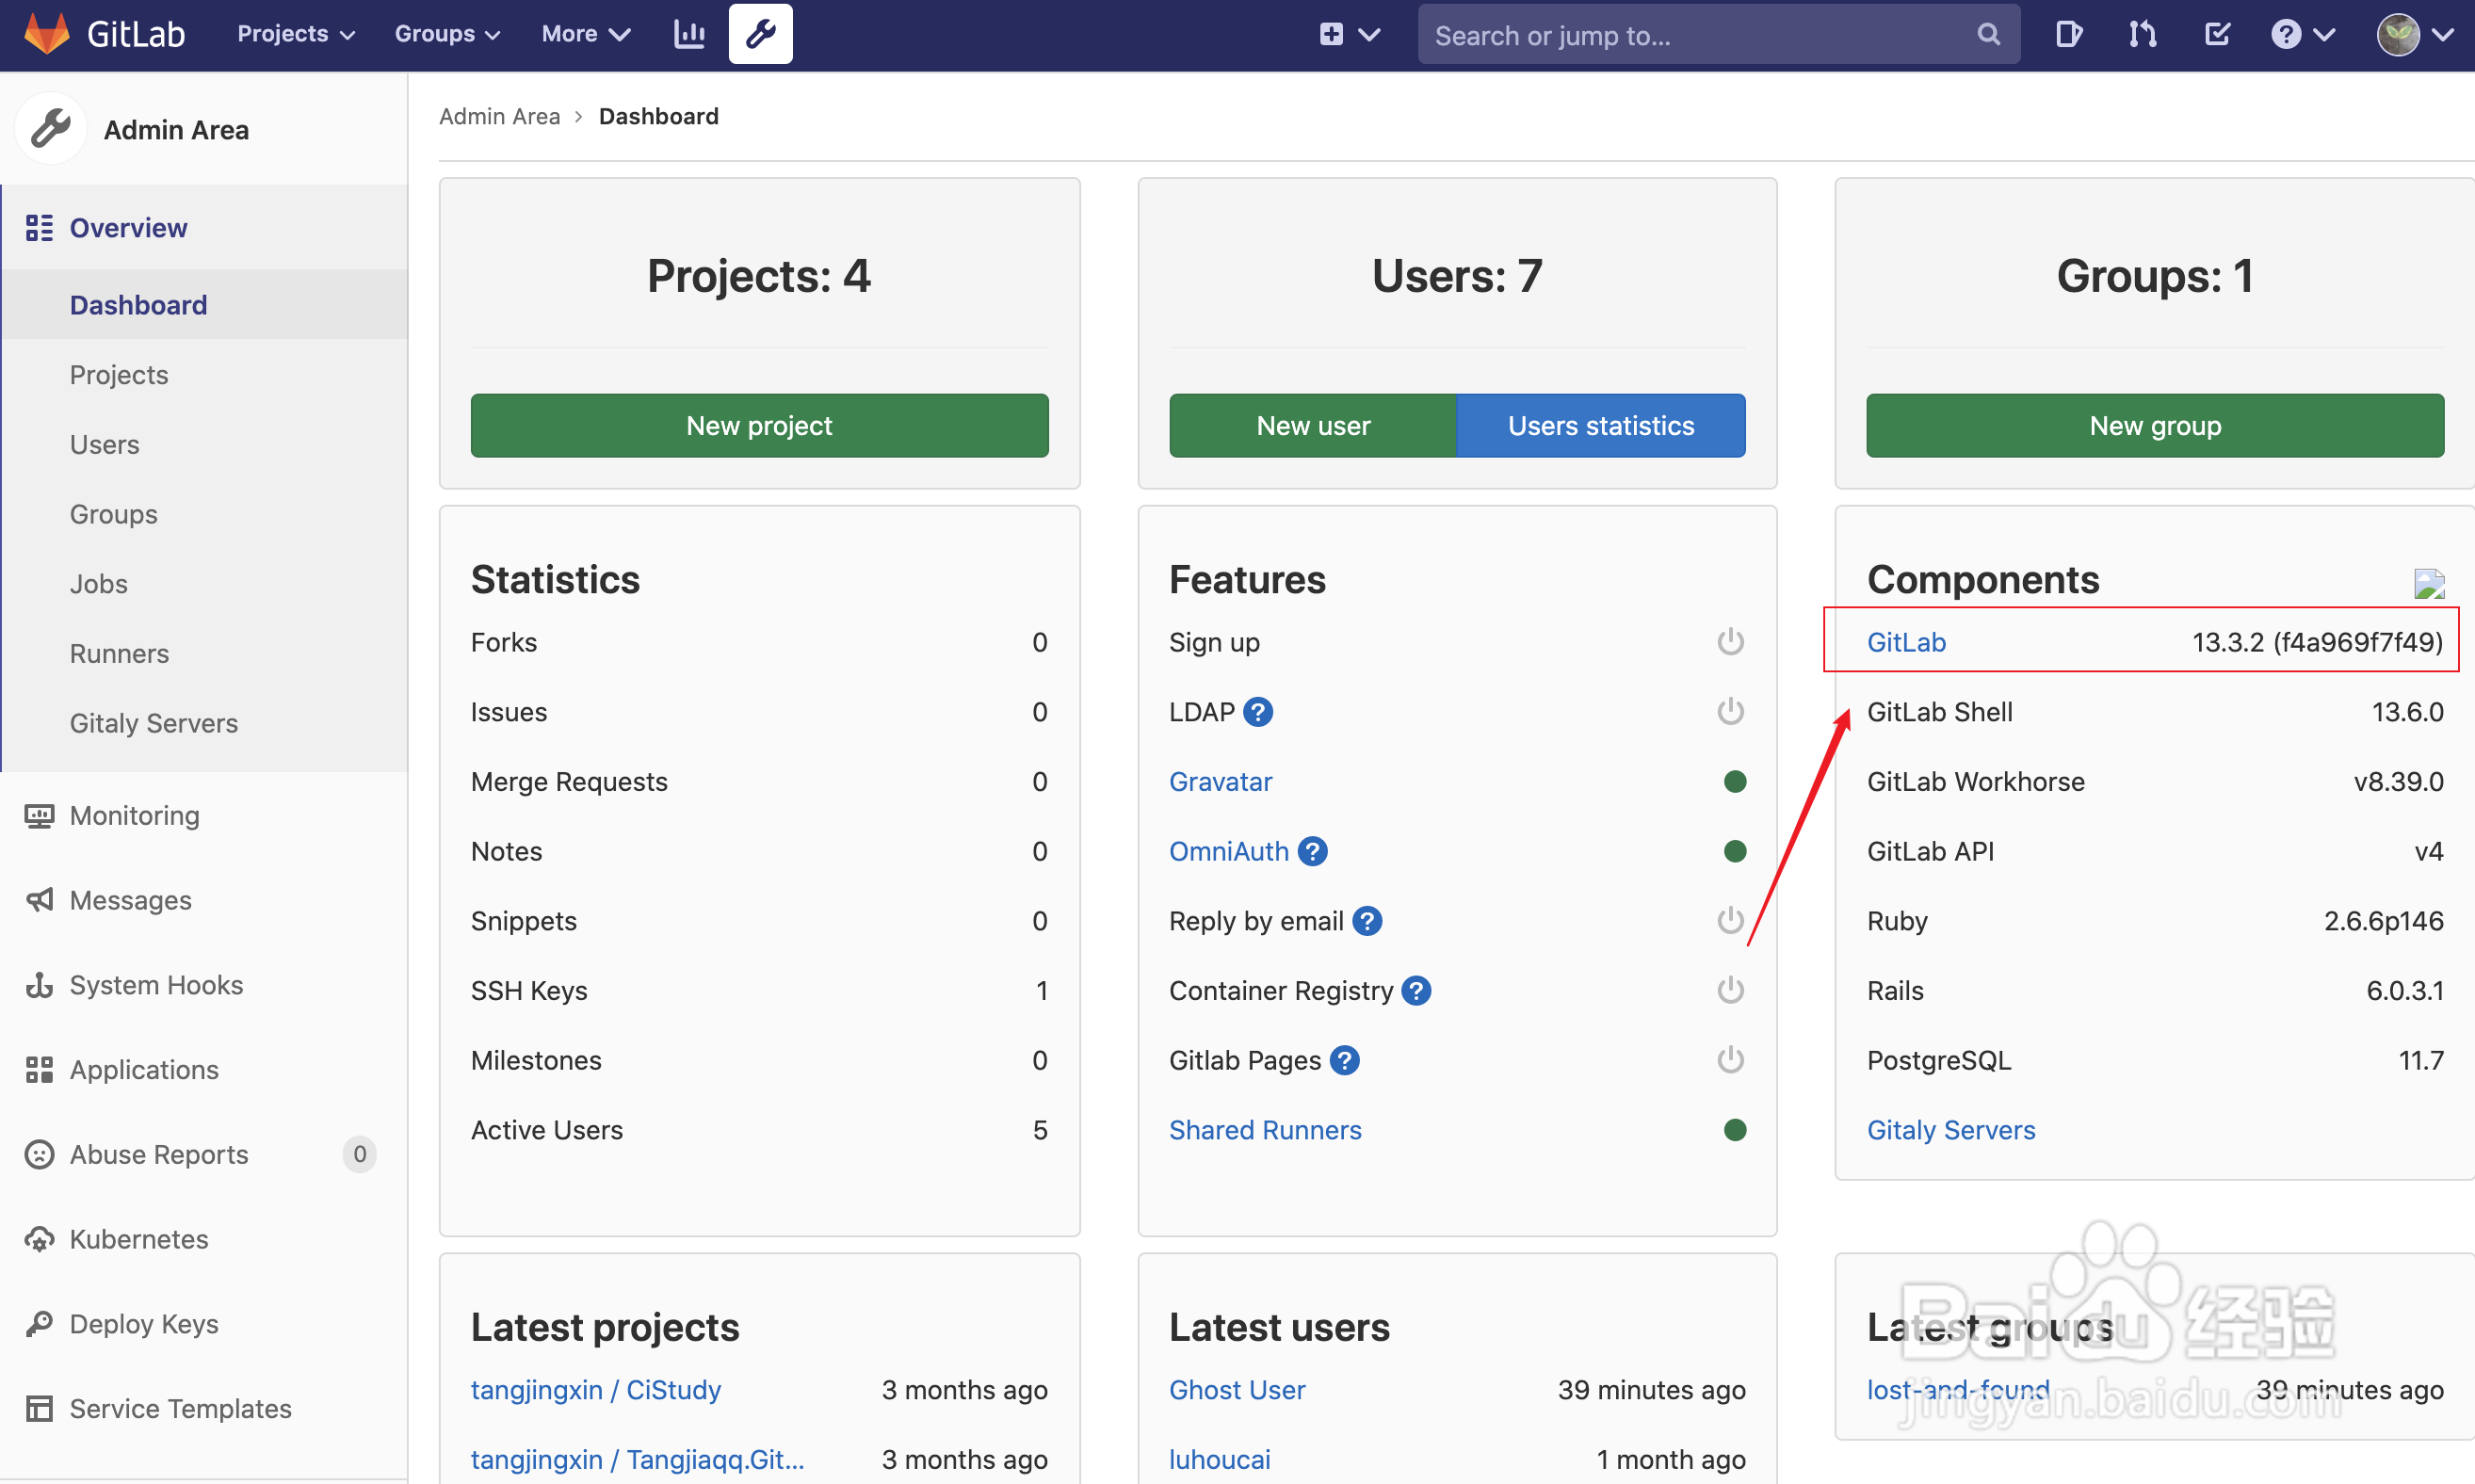The height and width of the screenshot is (1484, 2475).
Task: Click the broken image icon in Components
Action: pos(2429,583)
